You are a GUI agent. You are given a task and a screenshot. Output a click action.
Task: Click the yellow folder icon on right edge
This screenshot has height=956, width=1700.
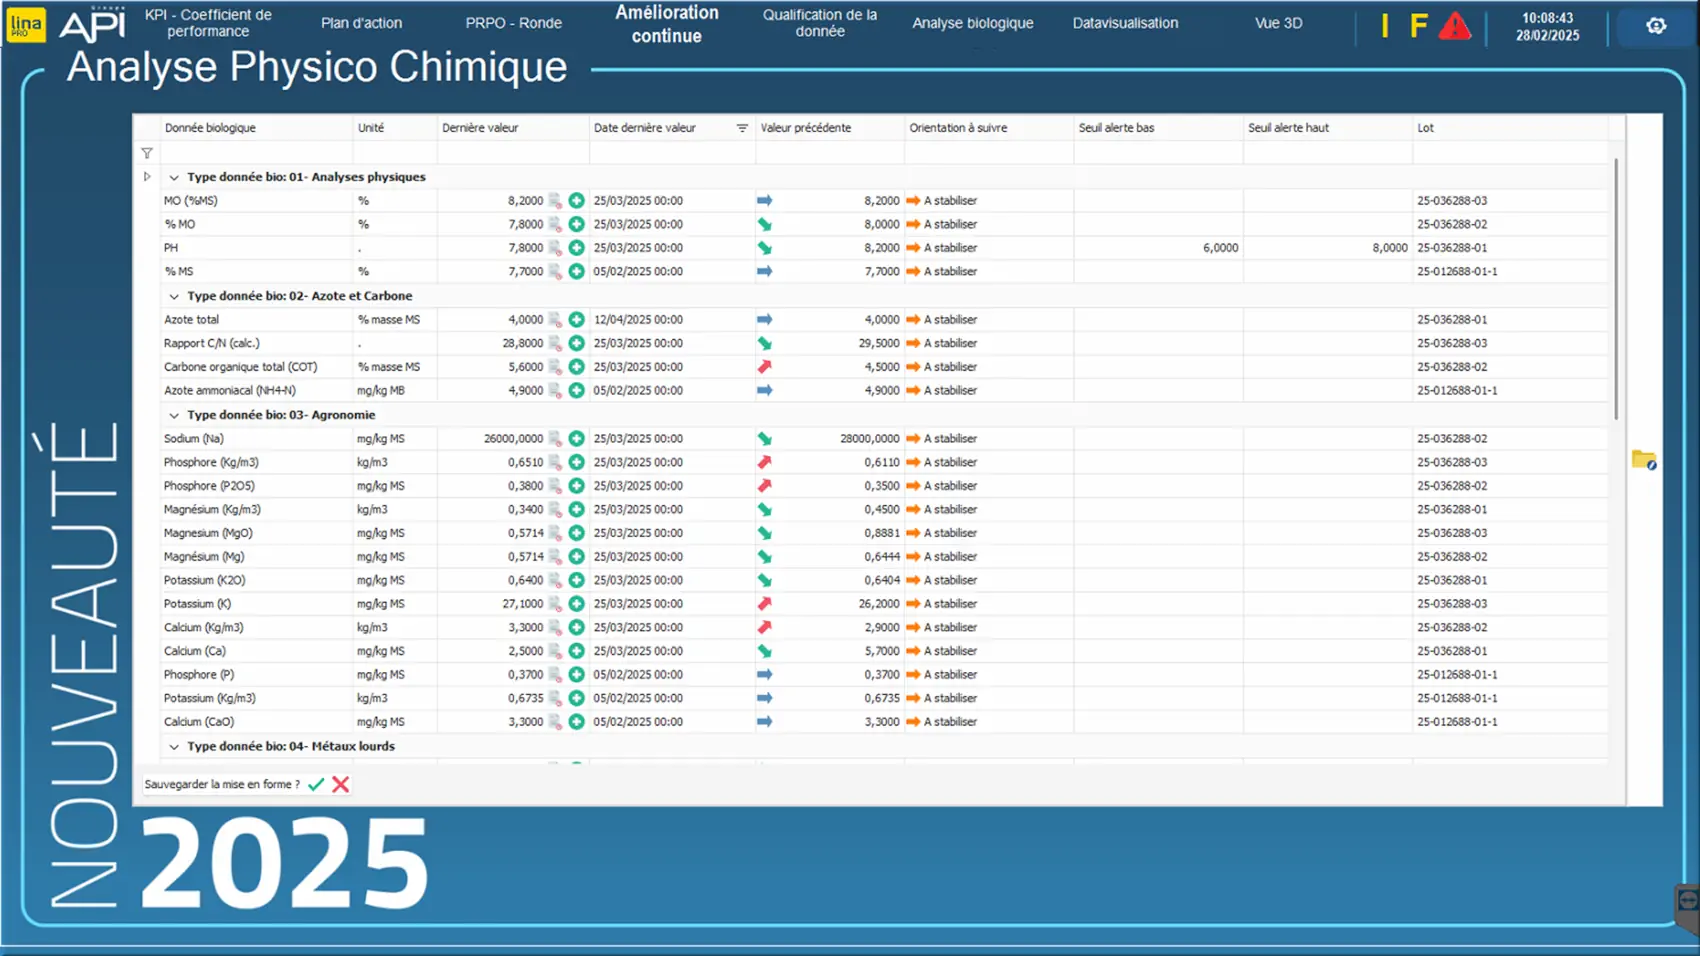point(1643,460)
